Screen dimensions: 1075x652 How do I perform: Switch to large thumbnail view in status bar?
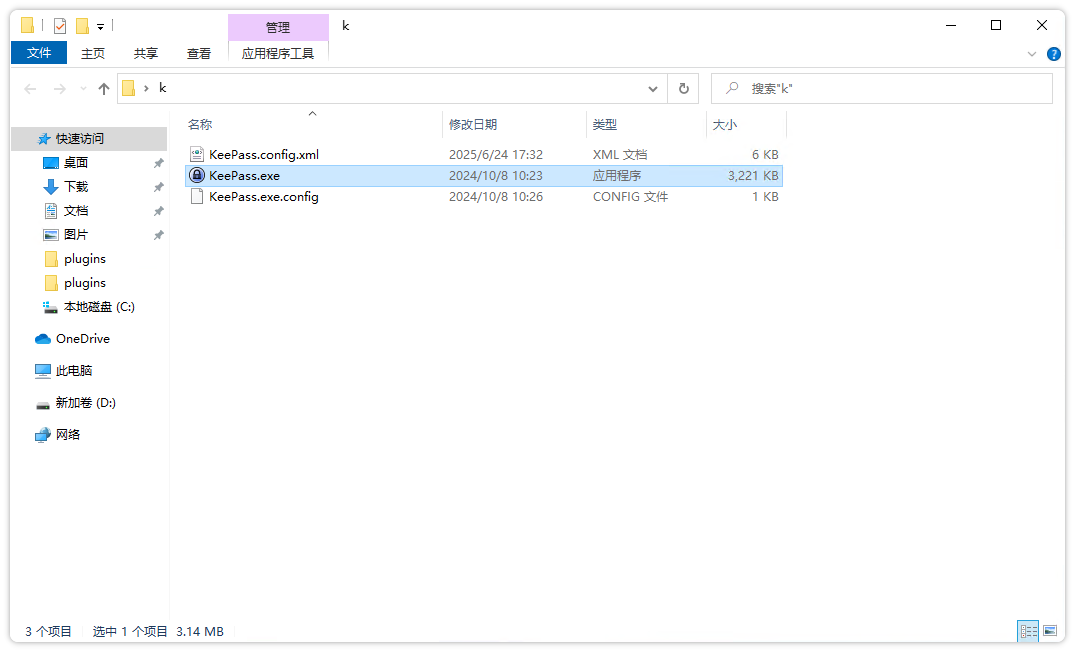click(x=1051, y=631)
